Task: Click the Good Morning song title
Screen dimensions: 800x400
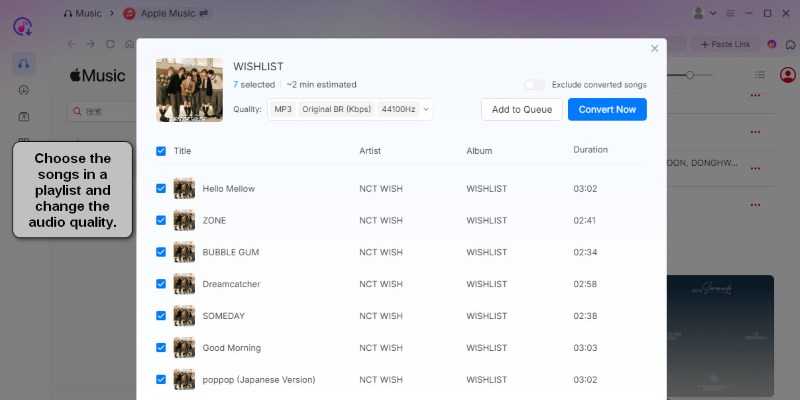Action: click(x=232, y=348)
